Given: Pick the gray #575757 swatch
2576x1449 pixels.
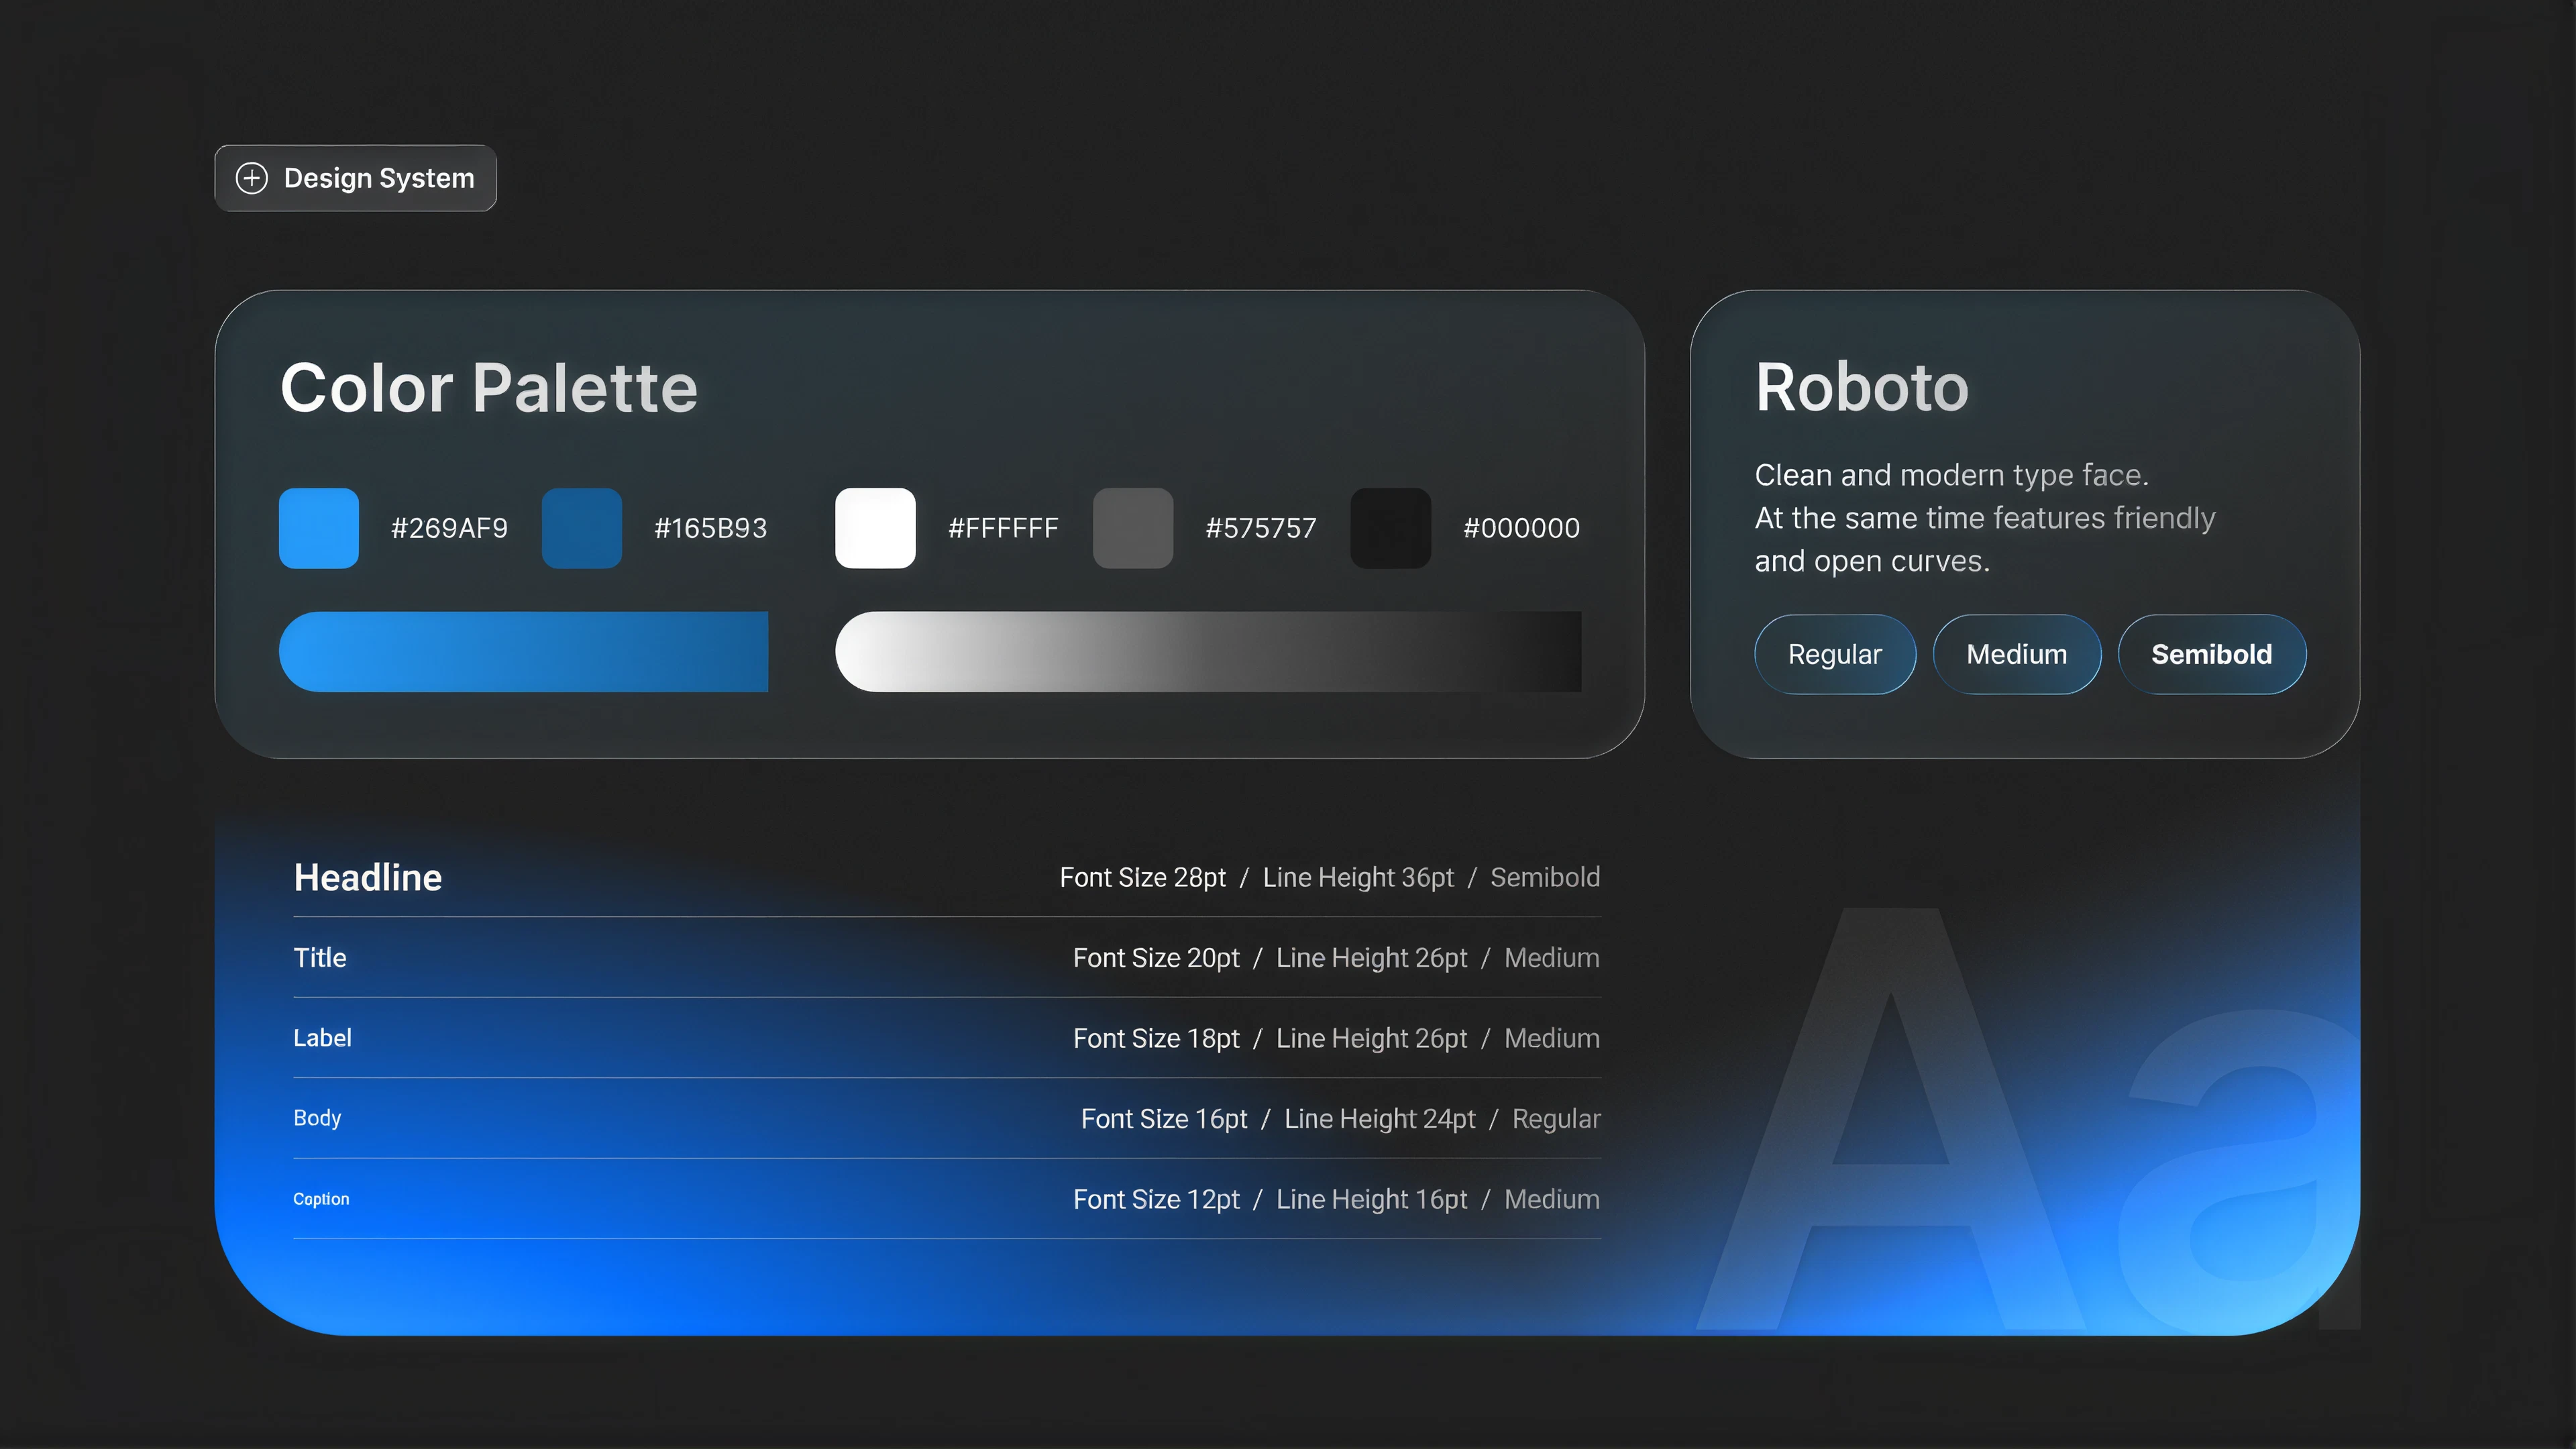Looking at the screenshot, I should [x=1133, y=528].
